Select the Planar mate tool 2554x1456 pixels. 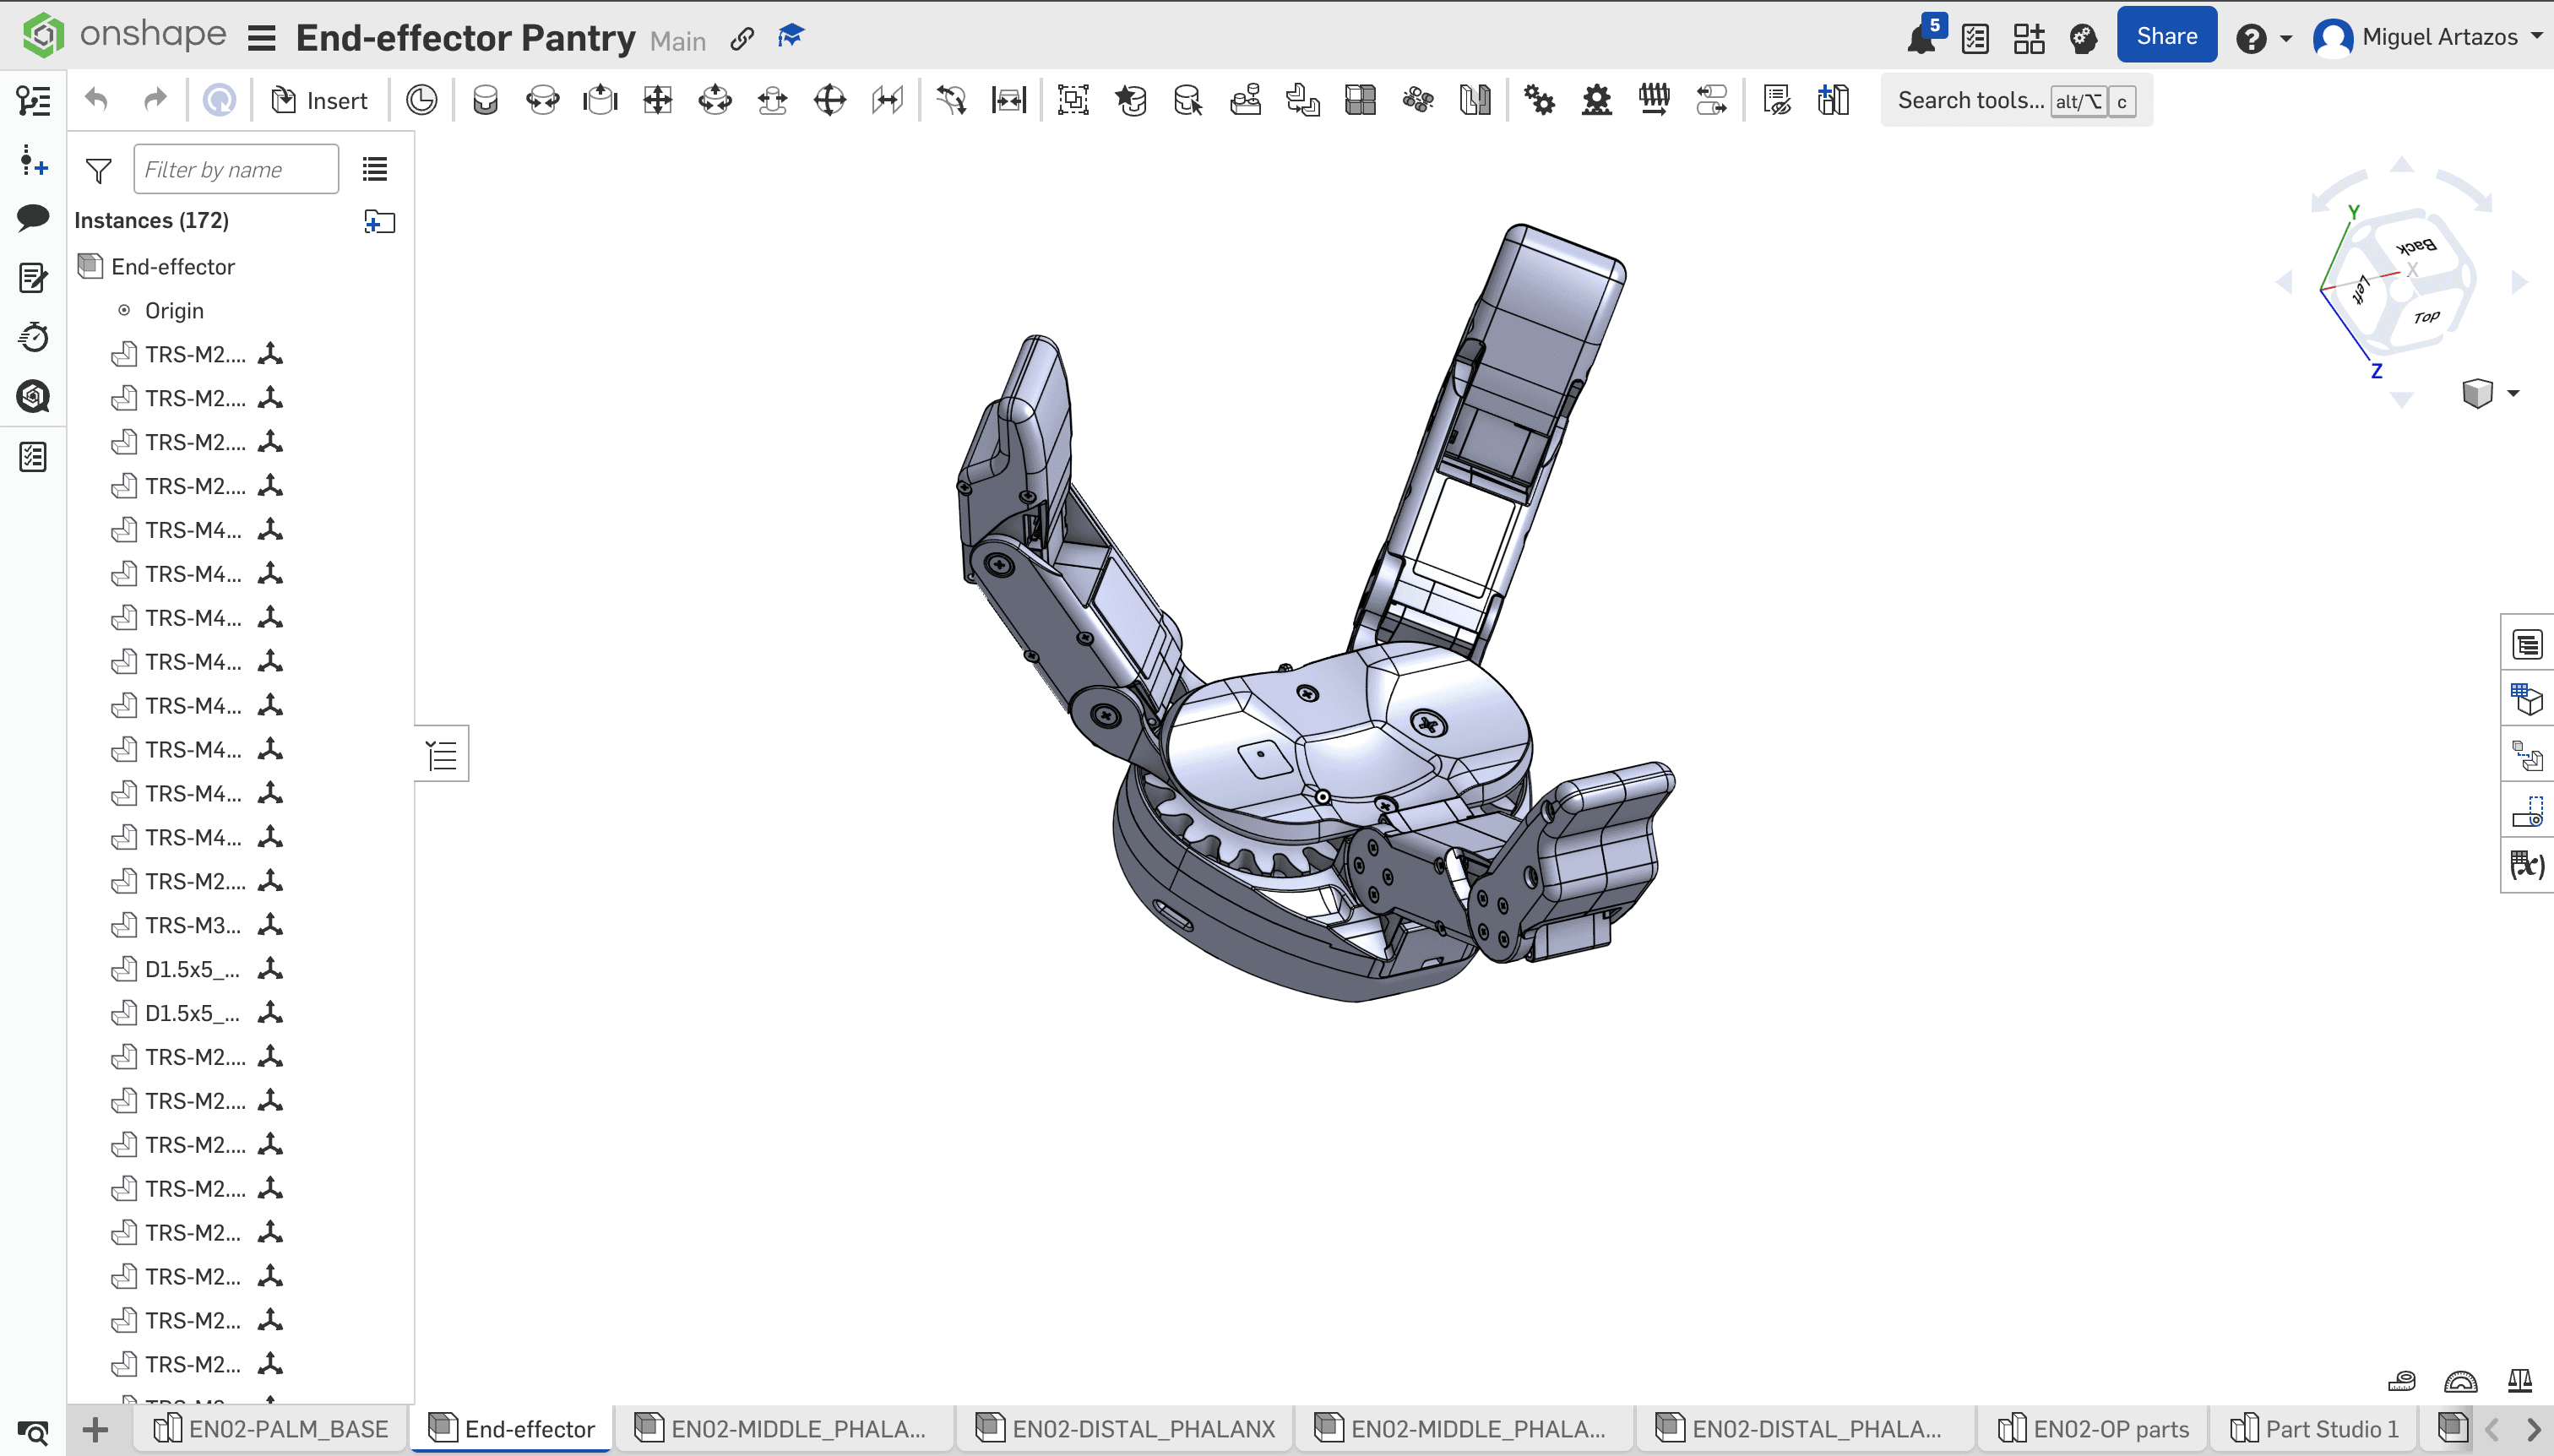(658, 100)
